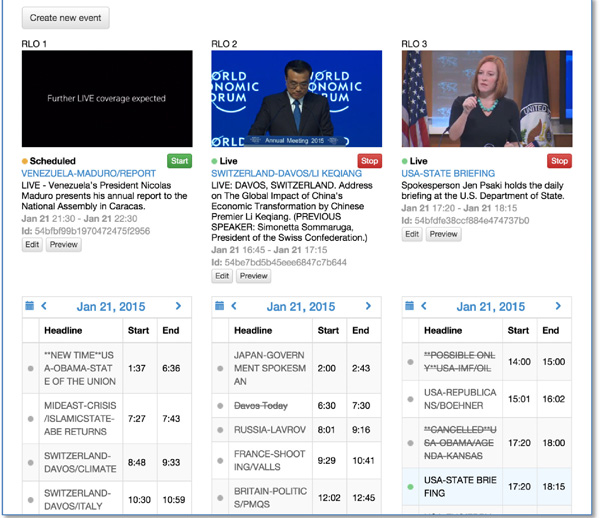Select Id 54bfdfe38ccf884e474737b0 text
Viewport: 600px width, 518px height.
pos(465,221)
